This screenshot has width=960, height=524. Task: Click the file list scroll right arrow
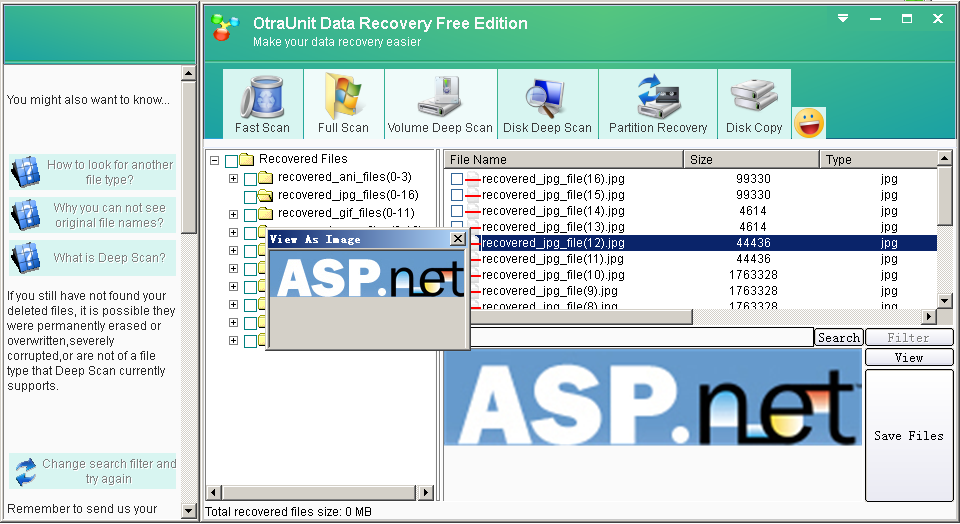[x=929, y=316]
